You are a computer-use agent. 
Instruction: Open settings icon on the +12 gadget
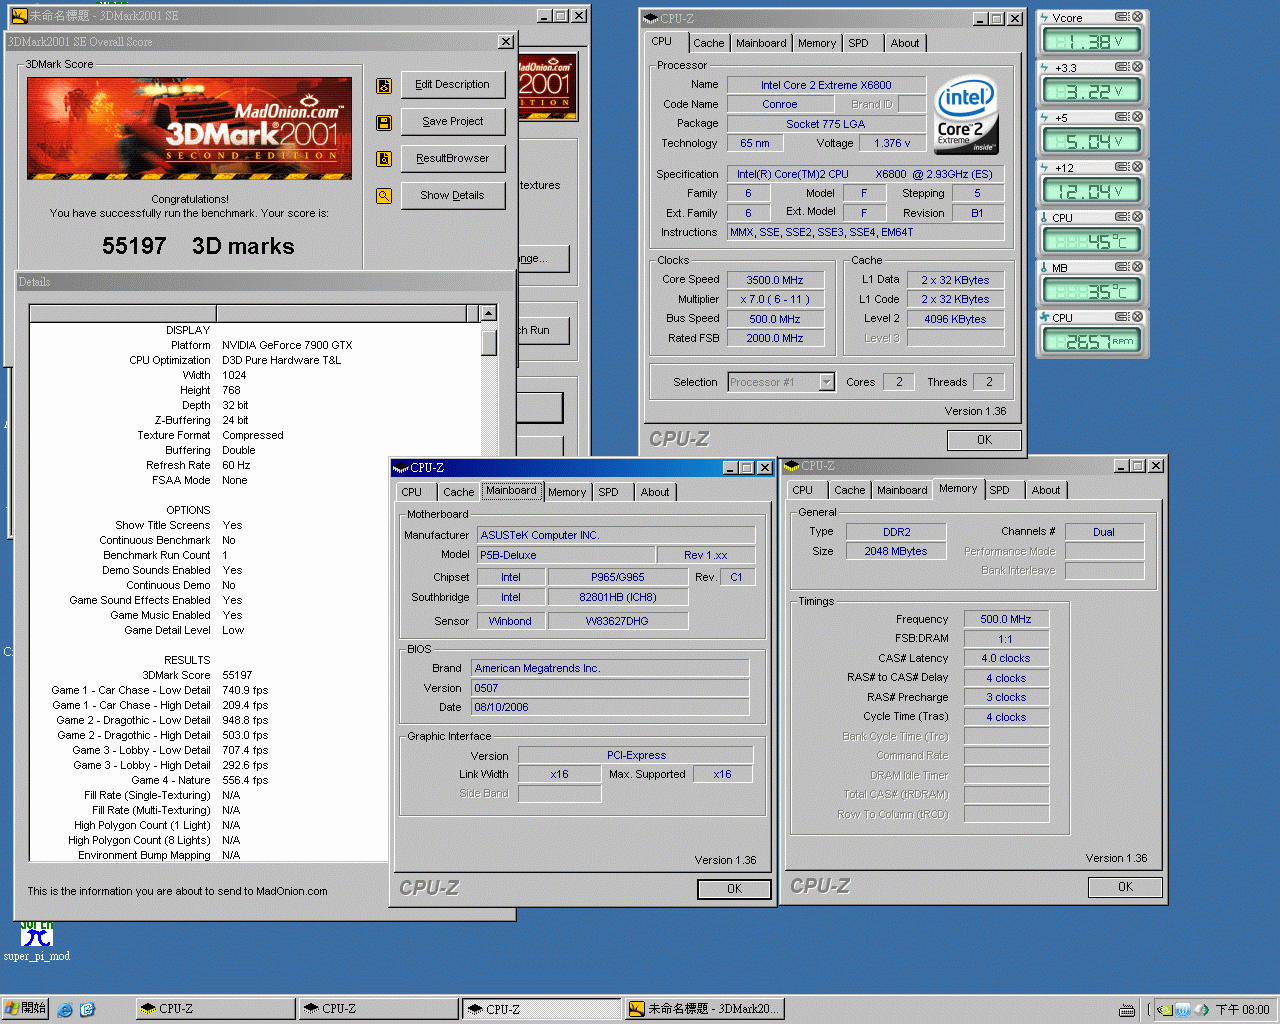tap(1122, 167)
